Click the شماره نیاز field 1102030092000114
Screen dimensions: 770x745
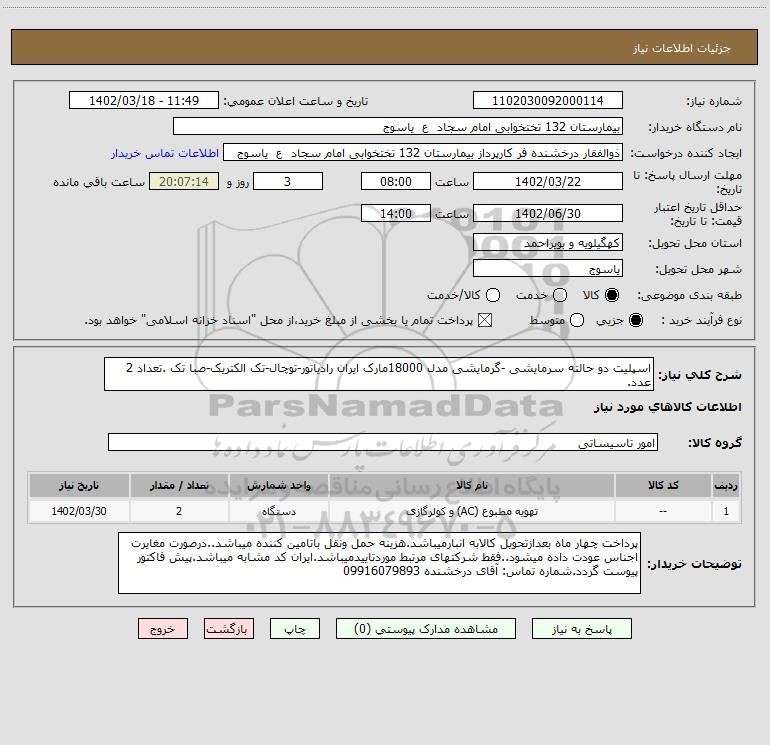click(x=548, y=100)
